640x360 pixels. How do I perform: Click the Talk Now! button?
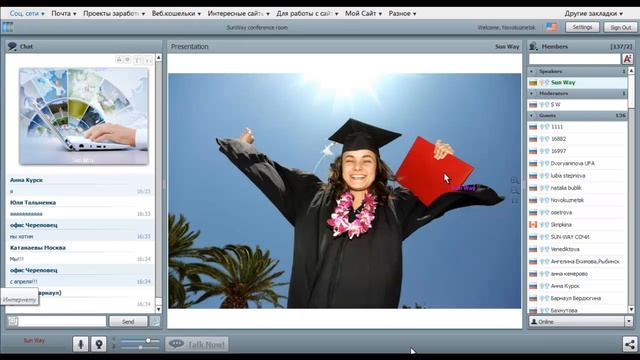coord(197,344)
